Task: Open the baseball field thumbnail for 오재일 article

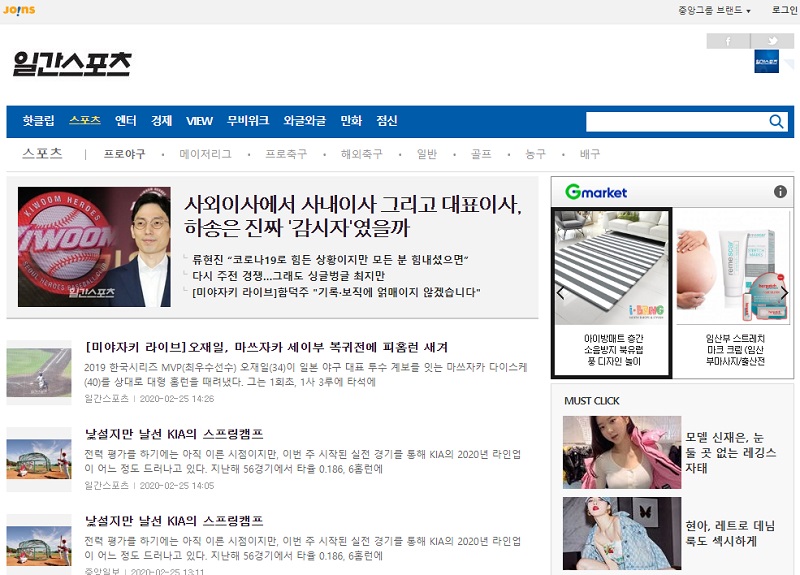Action: 39,373
